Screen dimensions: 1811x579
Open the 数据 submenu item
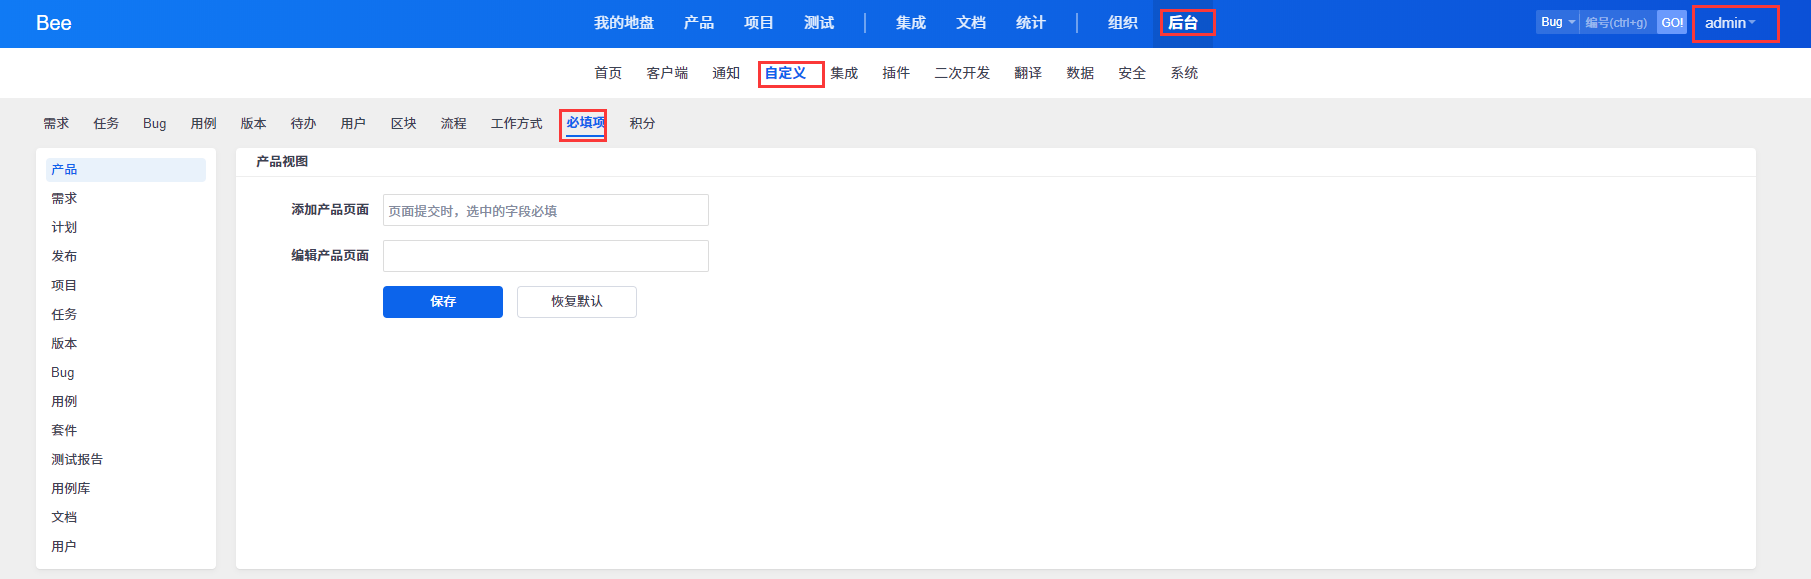pyautogui.click(x=1080, y=73)
